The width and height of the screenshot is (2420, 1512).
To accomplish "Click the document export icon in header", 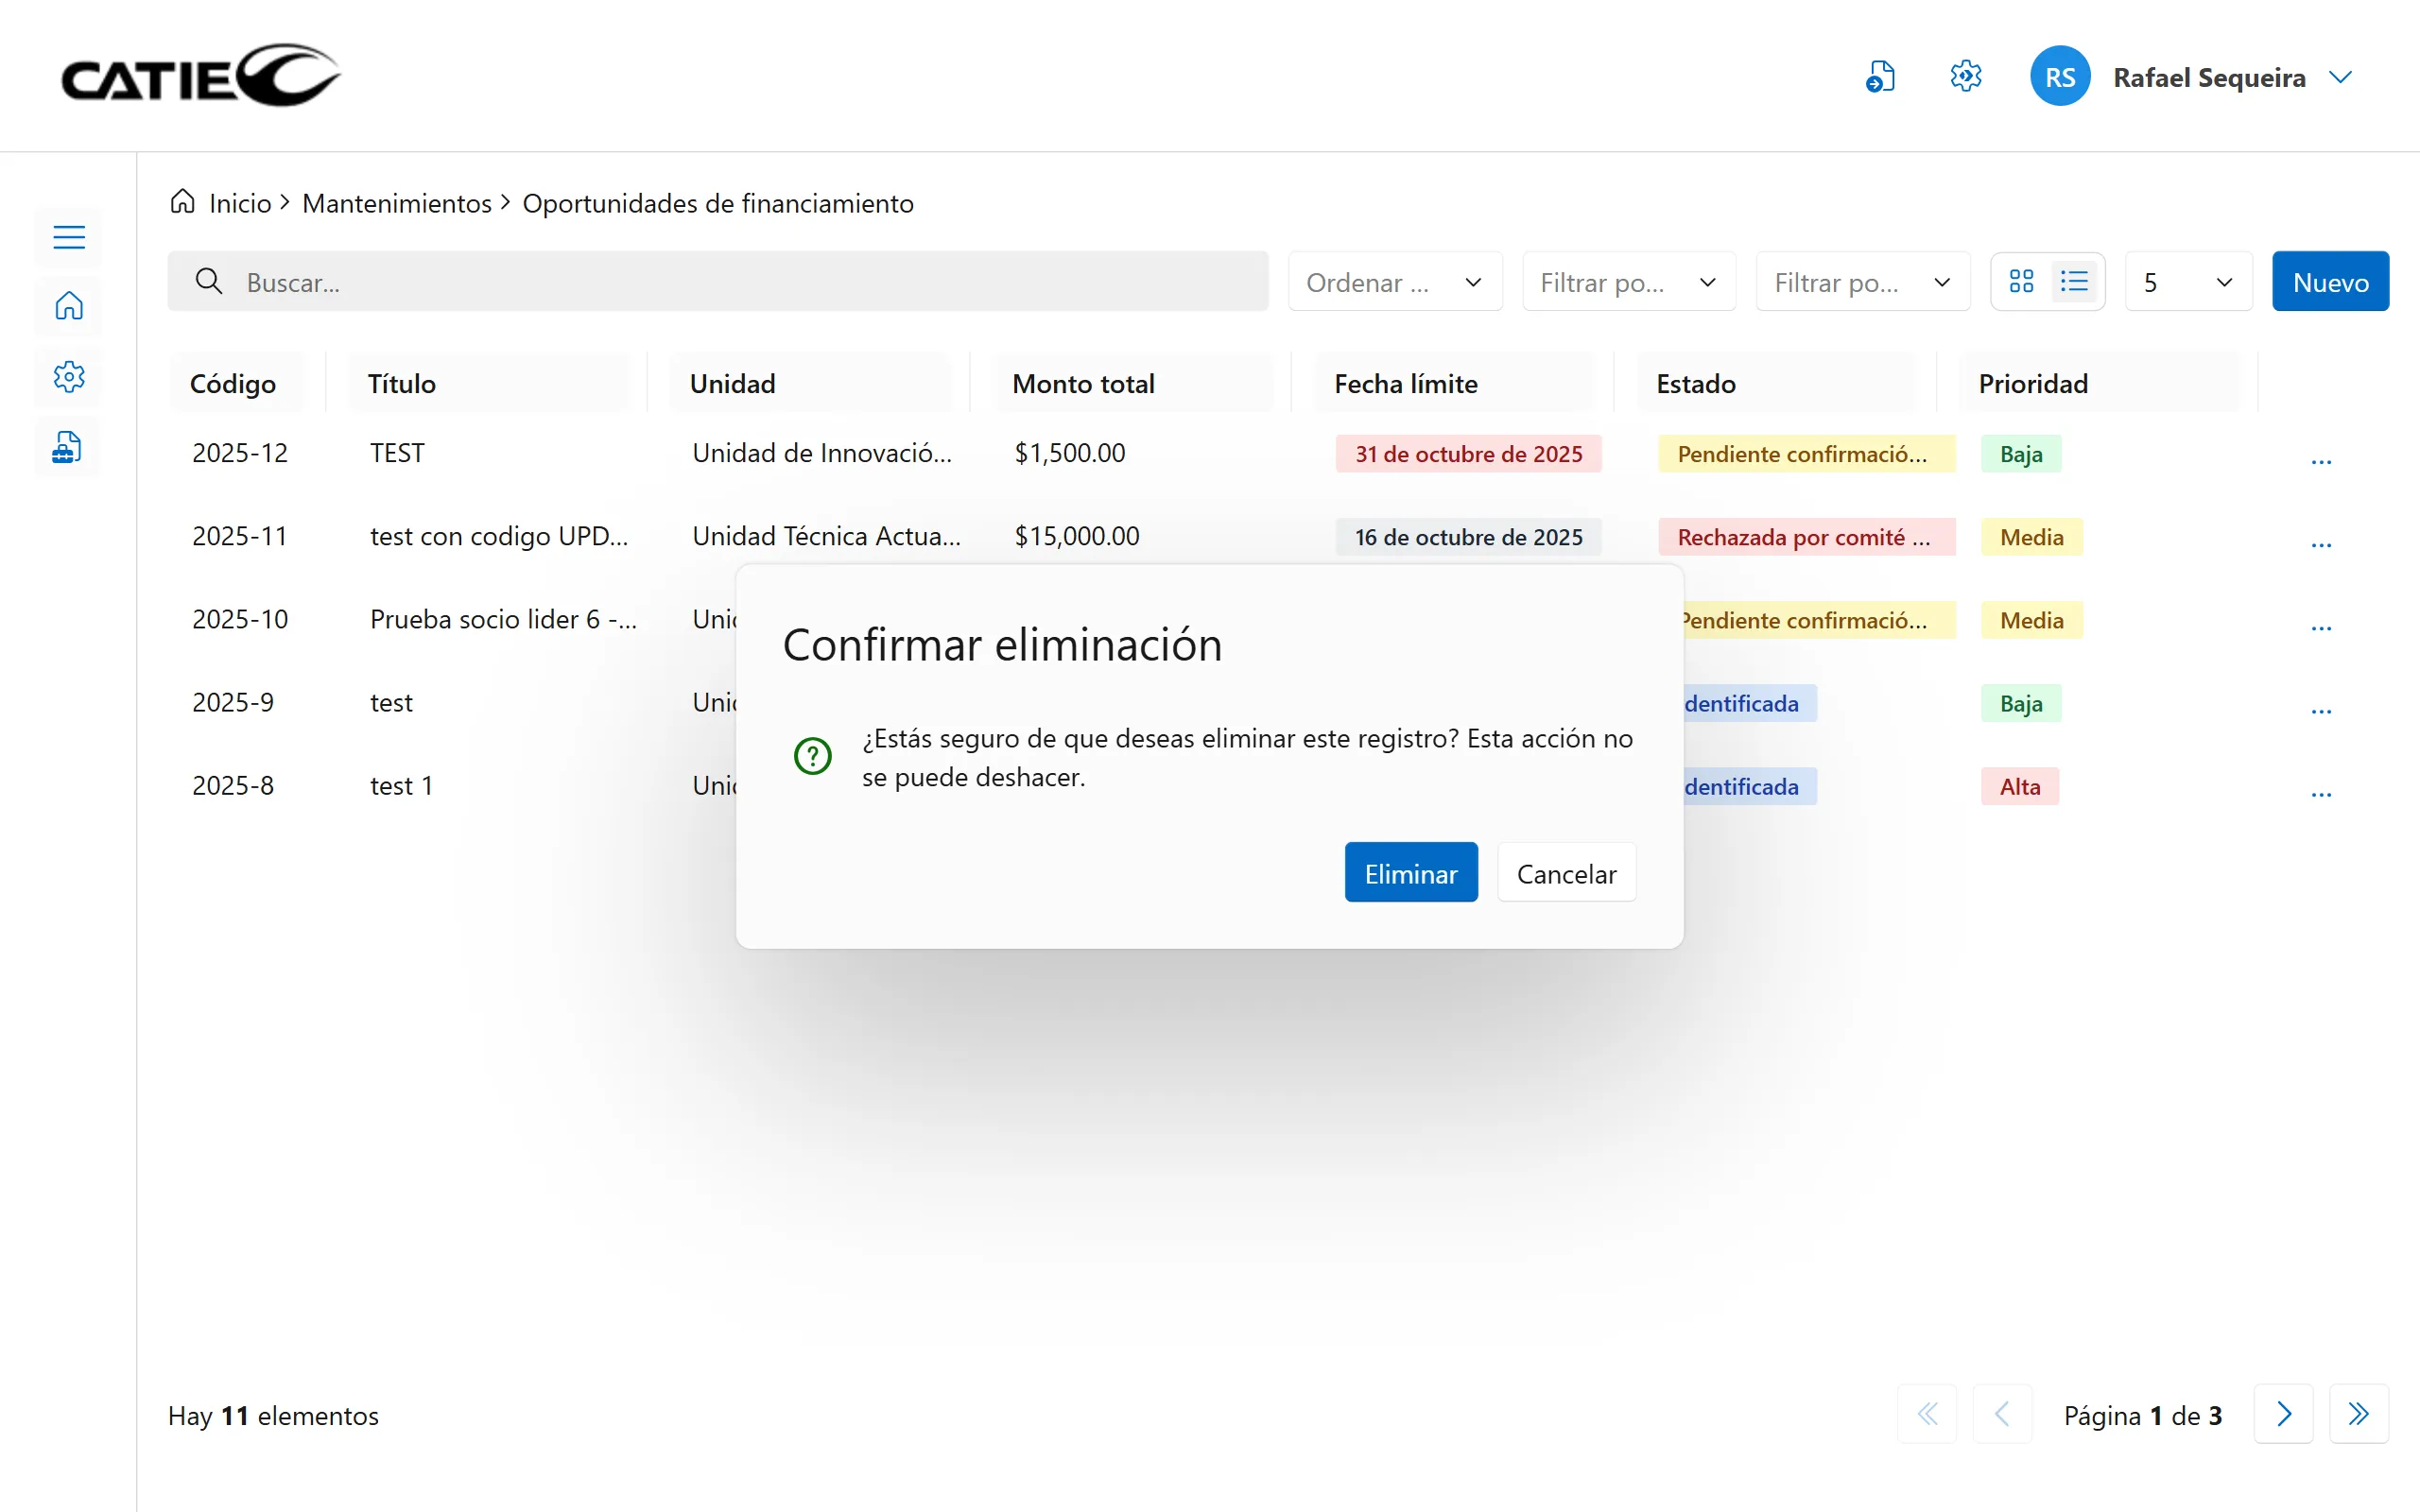I will click(x=1880, y=77).
